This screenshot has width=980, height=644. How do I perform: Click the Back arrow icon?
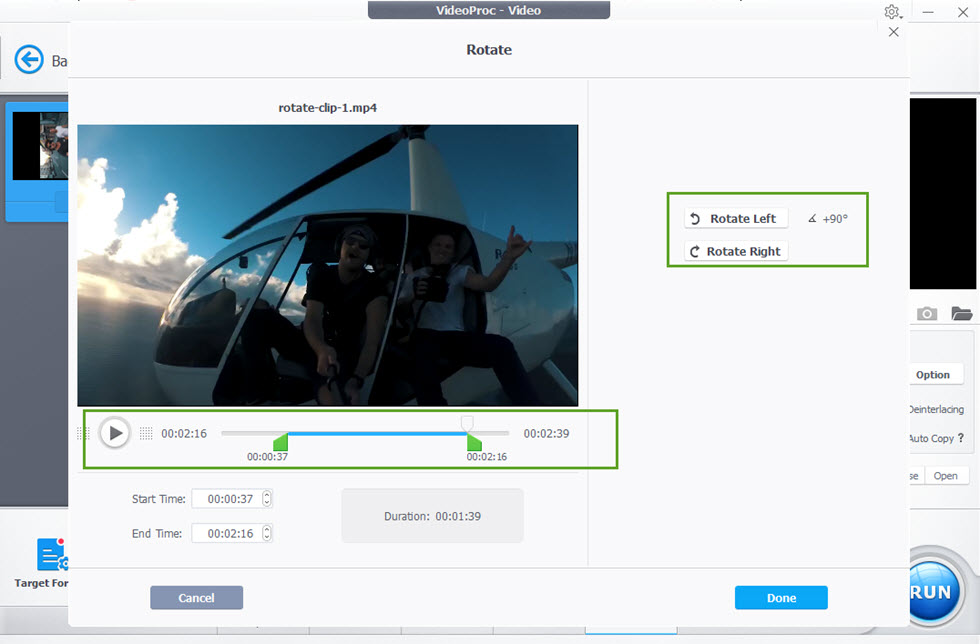coord(29,59)
